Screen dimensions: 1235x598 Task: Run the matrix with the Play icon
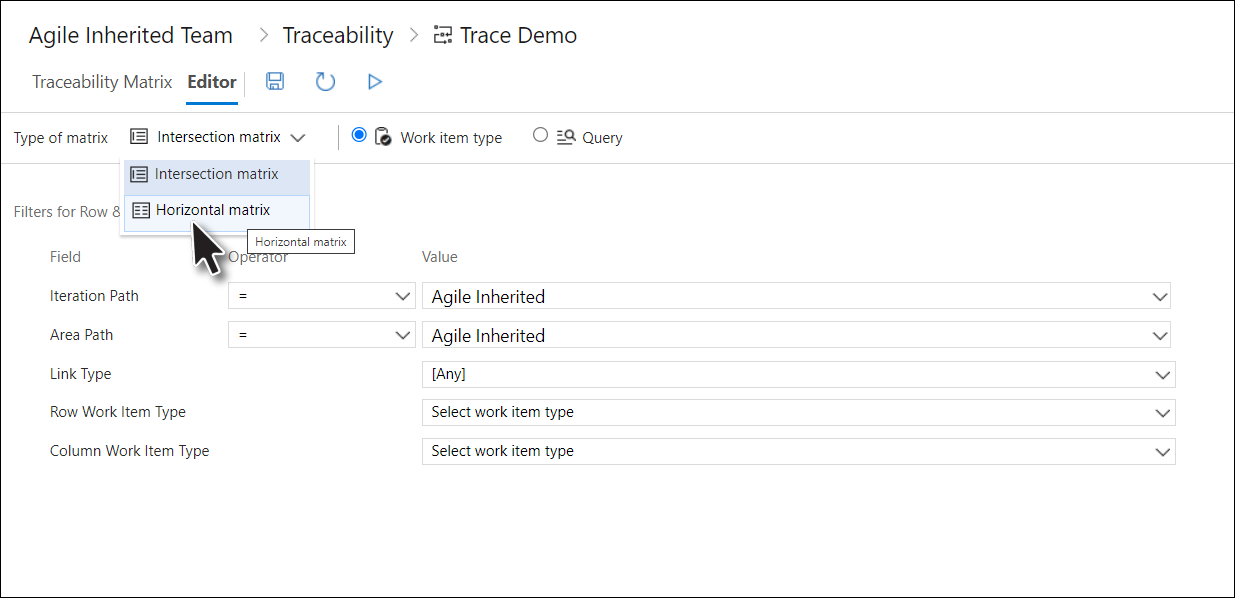click(375, 81)
